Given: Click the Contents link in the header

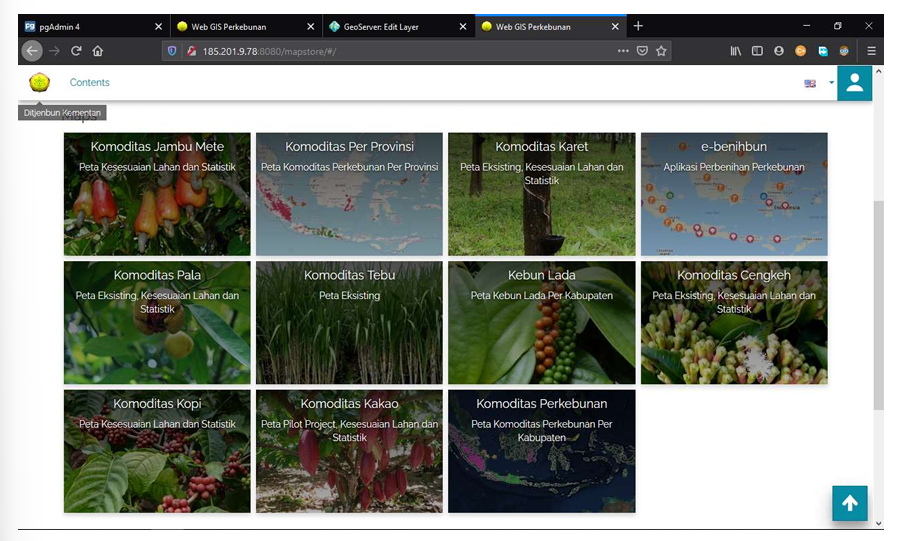Looking at the screenshot, I should coord(90,83).
